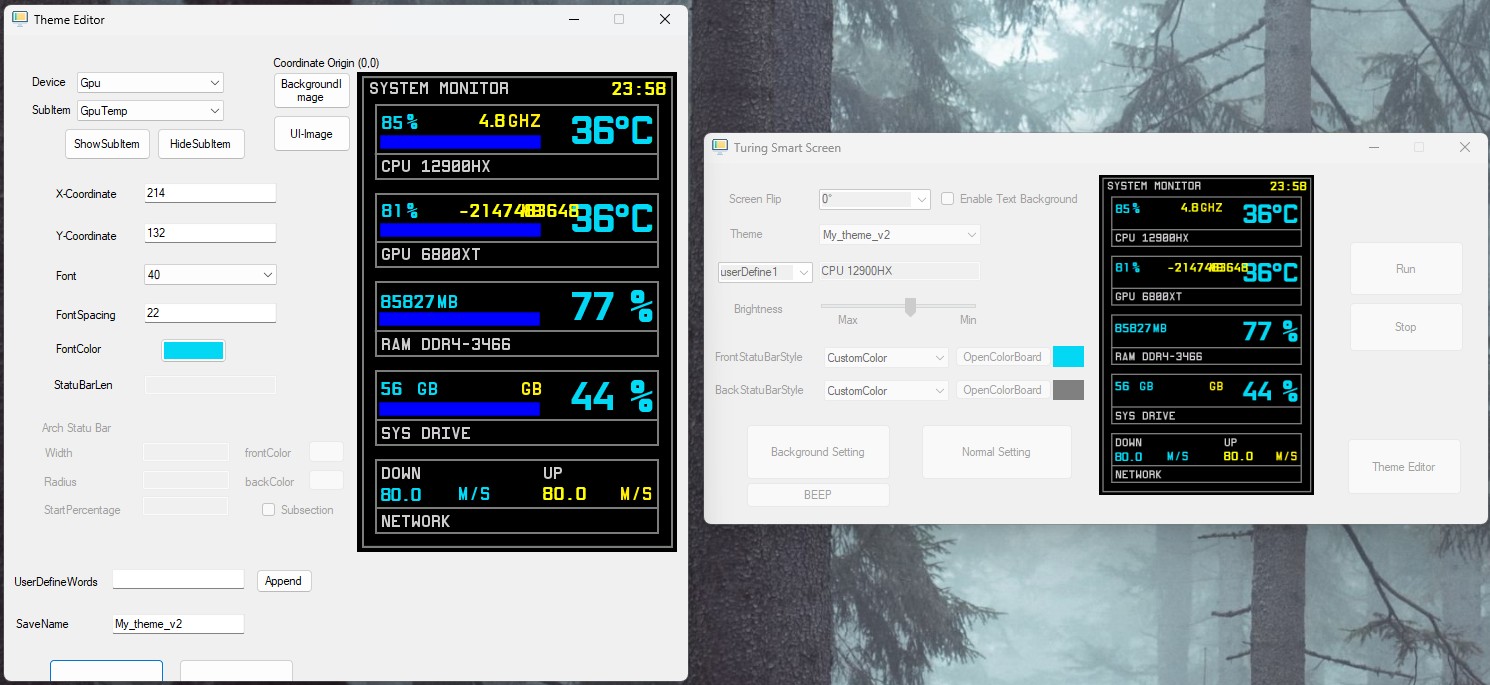Click the UI-Image button
This screenshot has width=1490, height=685.
tap(311, 133)
